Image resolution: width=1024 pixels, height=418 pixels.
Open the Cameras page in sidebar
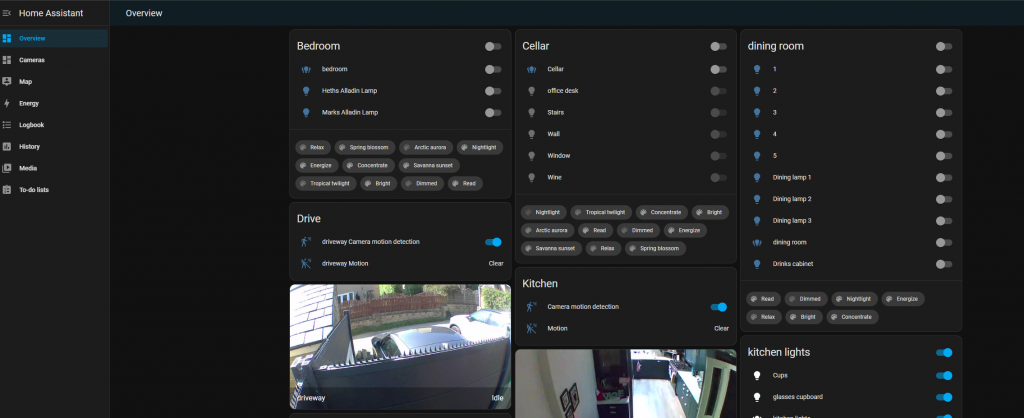(54, 60)
